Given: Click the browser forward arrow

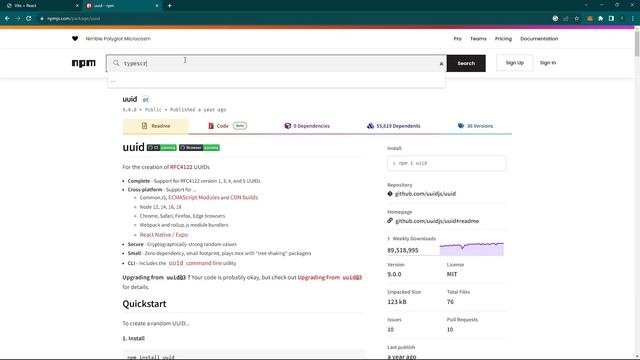Looking at the screenshot, I should pos(18,18).
